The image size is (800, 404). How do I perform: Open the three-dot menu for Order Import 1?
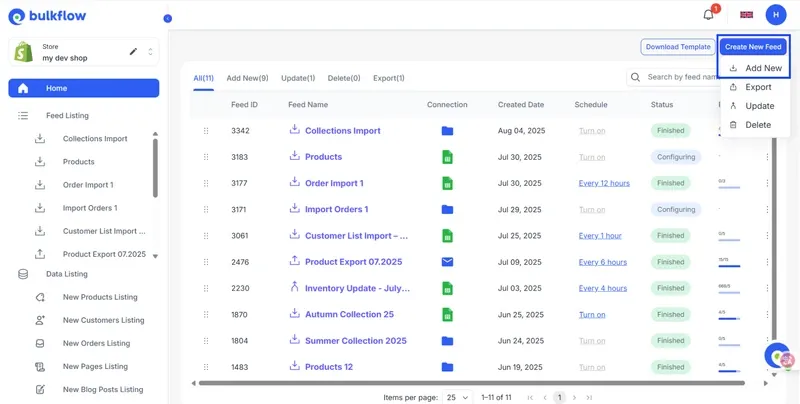767,183
